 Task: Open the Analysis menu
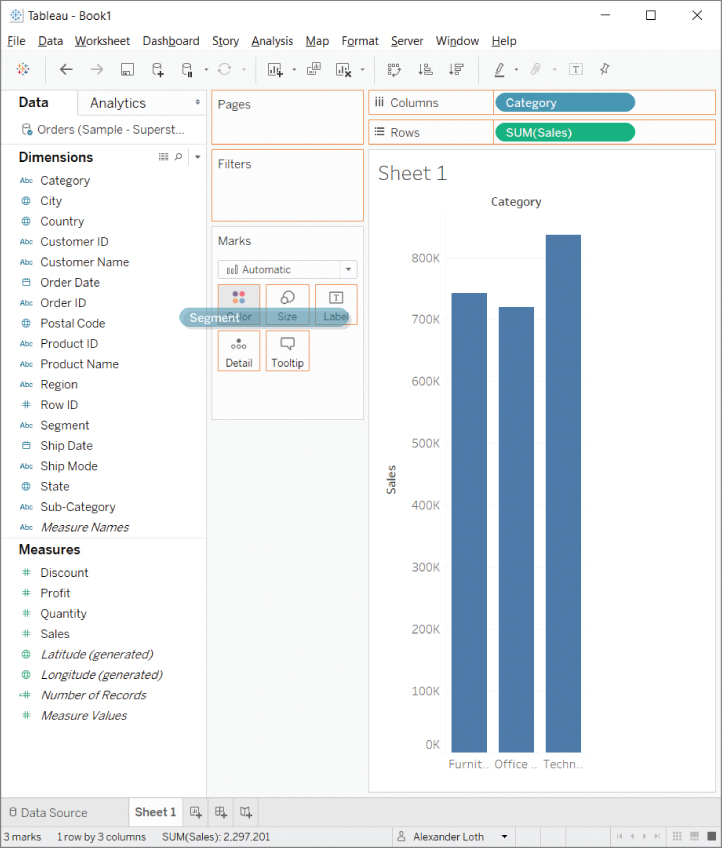pyautogui.click(x=272, y=41)
